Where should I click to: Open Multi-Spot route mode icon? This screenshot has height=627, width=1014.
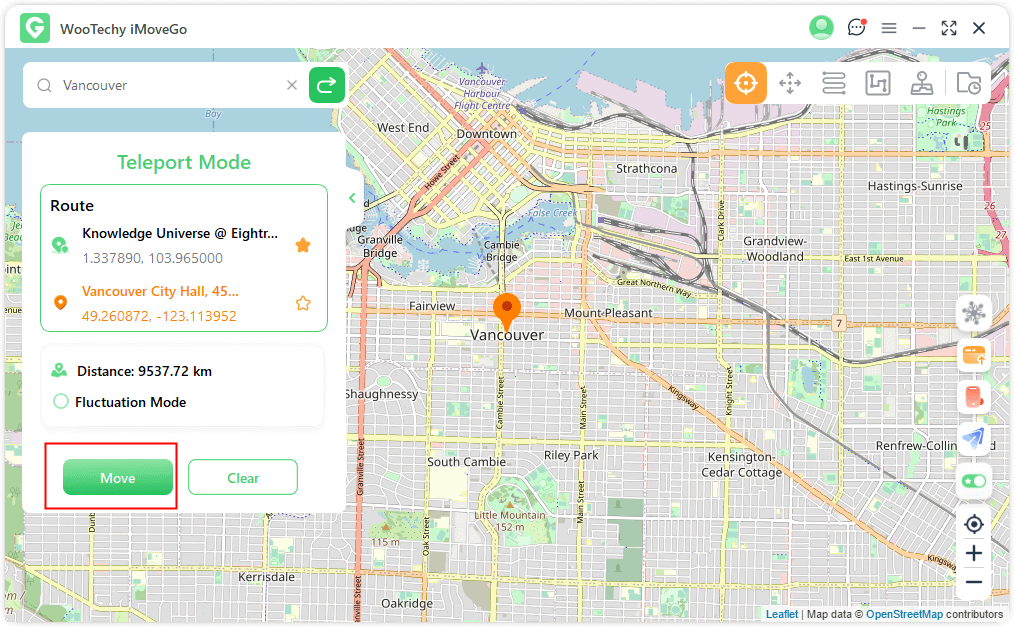pos(834,83)
